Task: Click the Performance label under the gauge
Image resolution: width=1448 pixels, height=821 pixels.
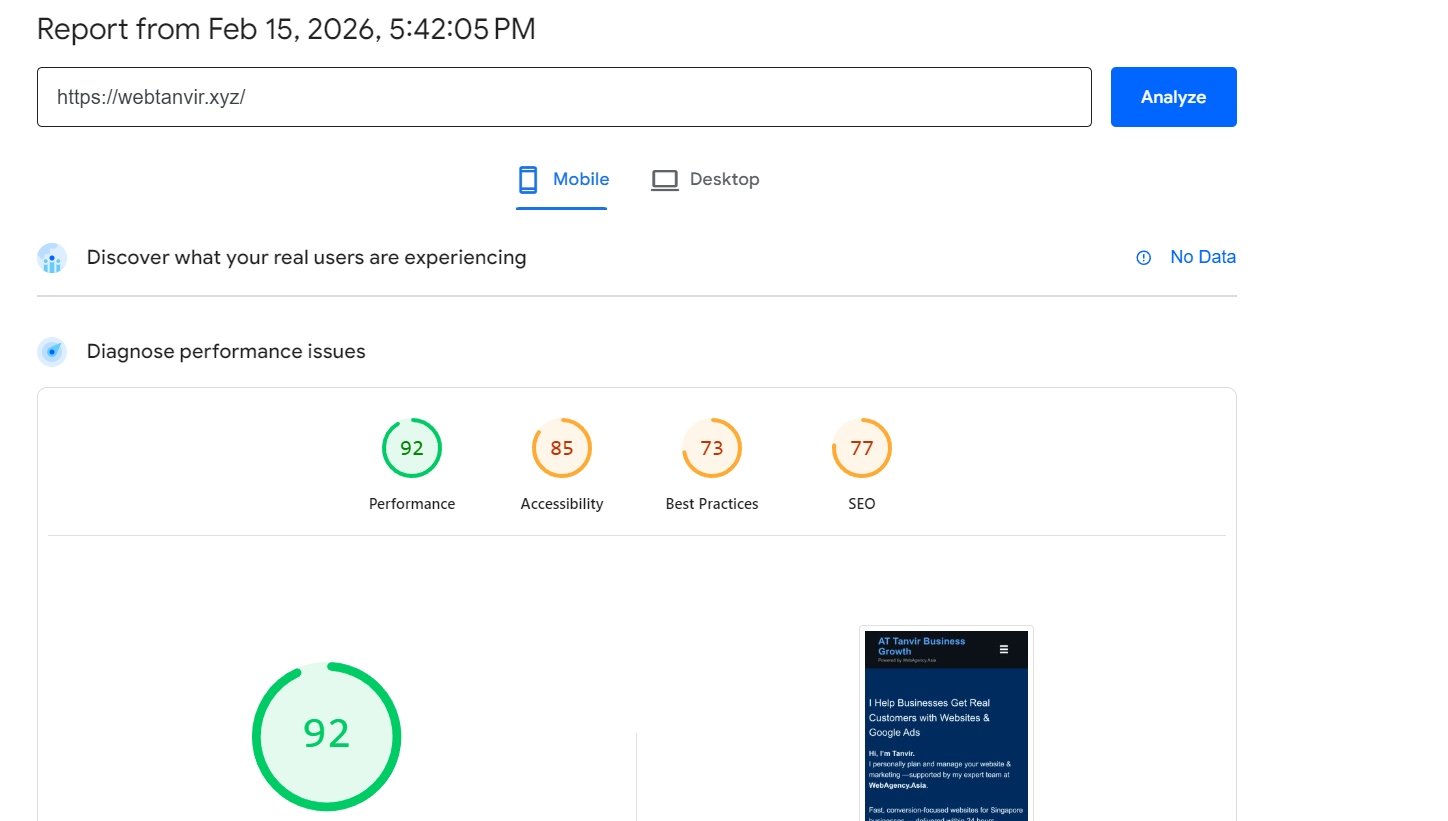Action: [x=412, y=504]
